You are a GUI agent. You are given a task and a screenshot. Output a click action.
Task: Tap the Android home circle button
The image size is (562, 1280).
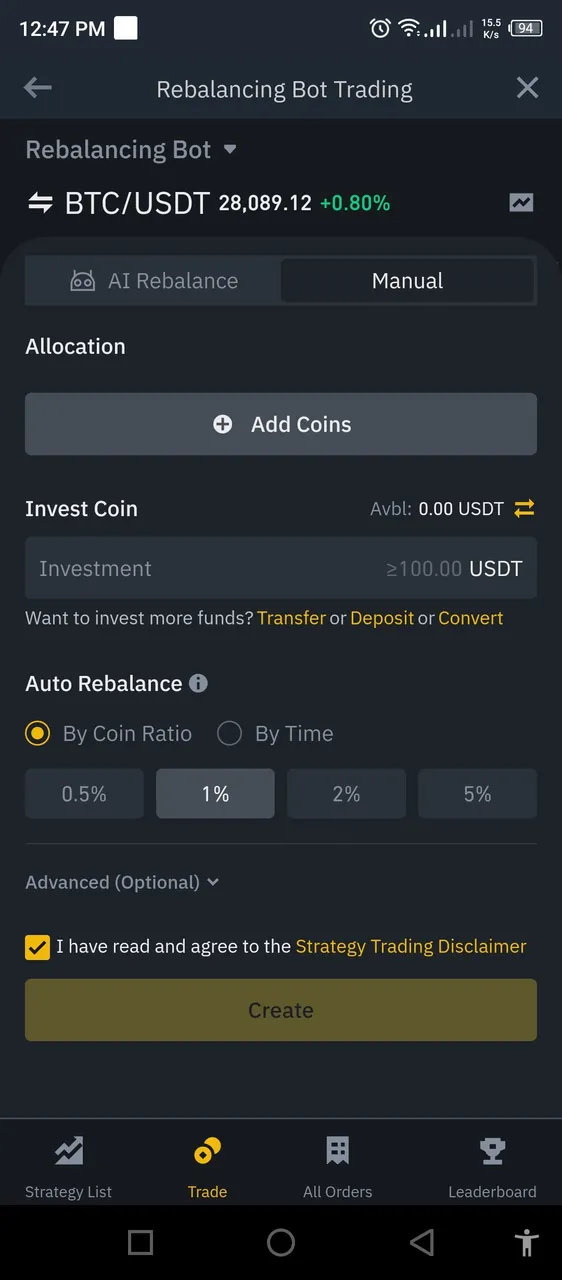tap(281, 1242)
